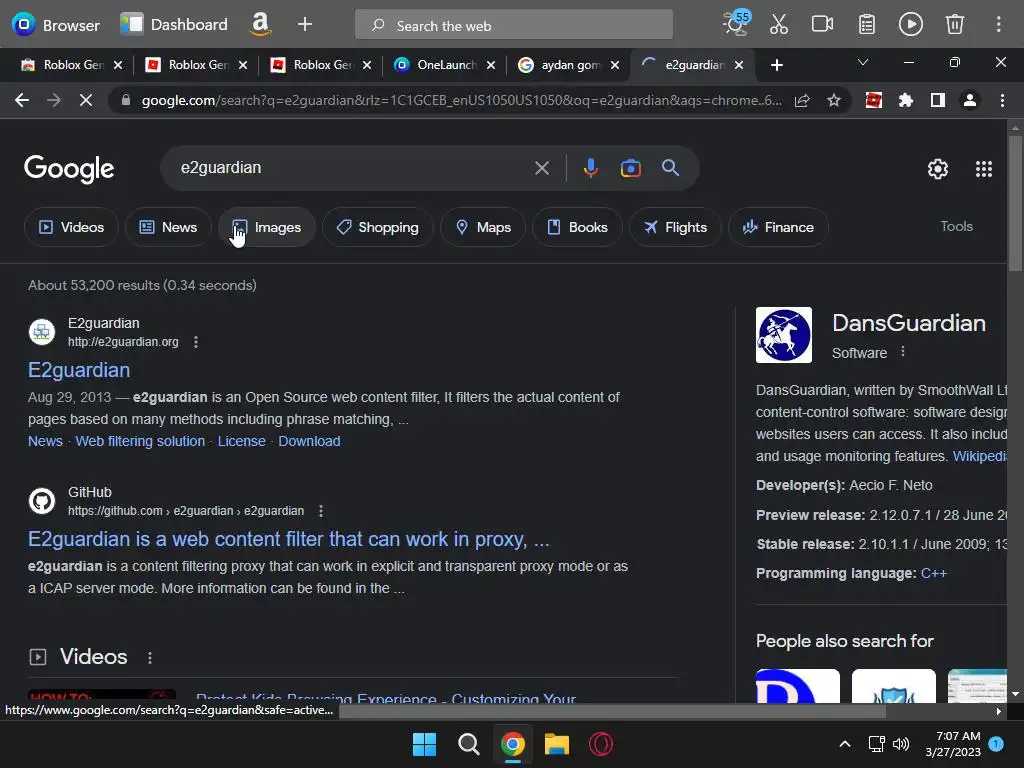Stop loading the page
1024x768 pixels.
86,101
